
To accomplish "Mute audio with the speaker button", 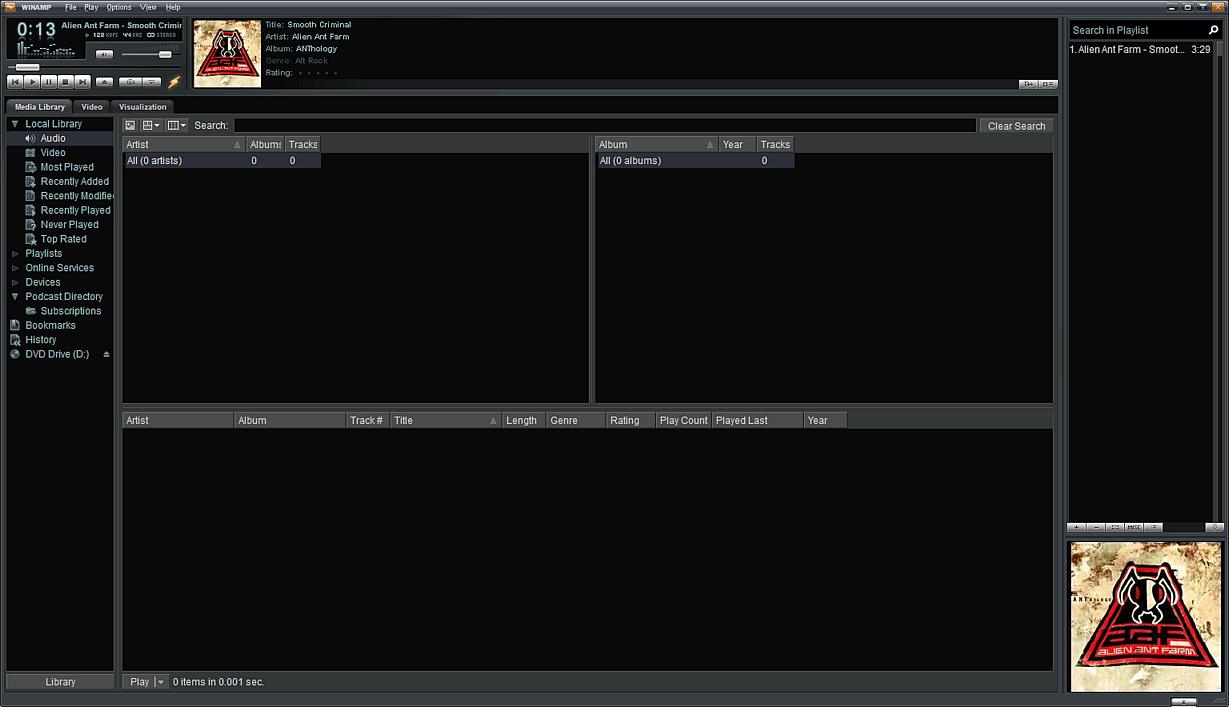I will click(104, 54).
